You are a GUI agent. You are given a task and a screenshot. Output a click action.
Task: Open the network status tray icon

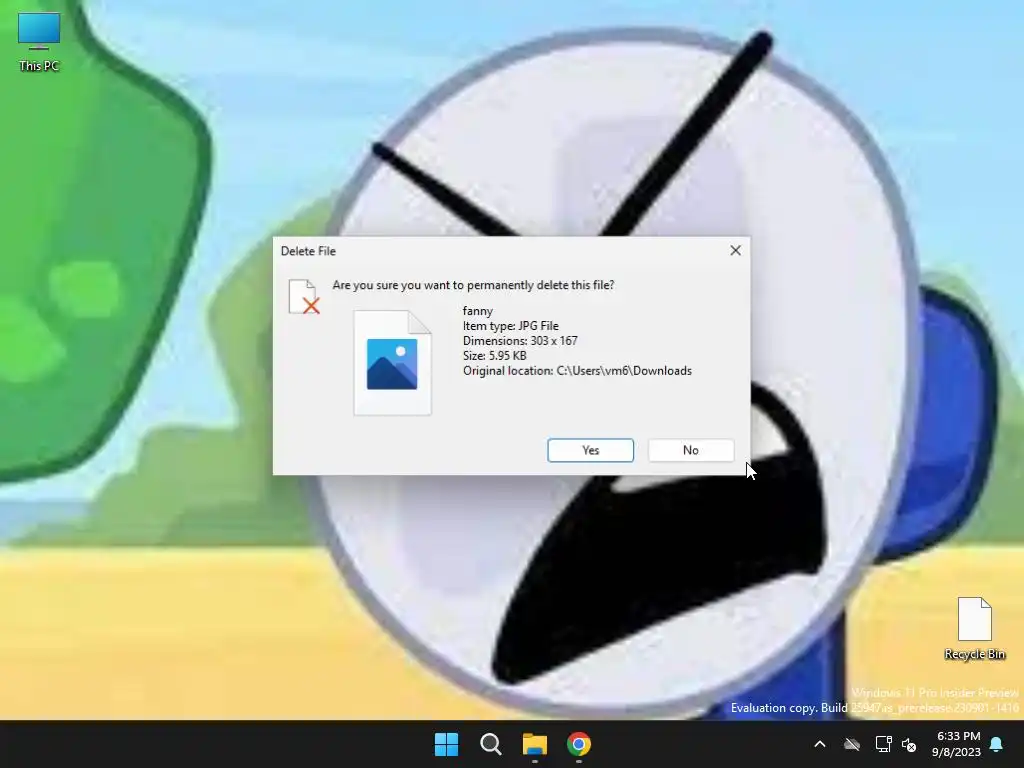(x=883, y=744)
